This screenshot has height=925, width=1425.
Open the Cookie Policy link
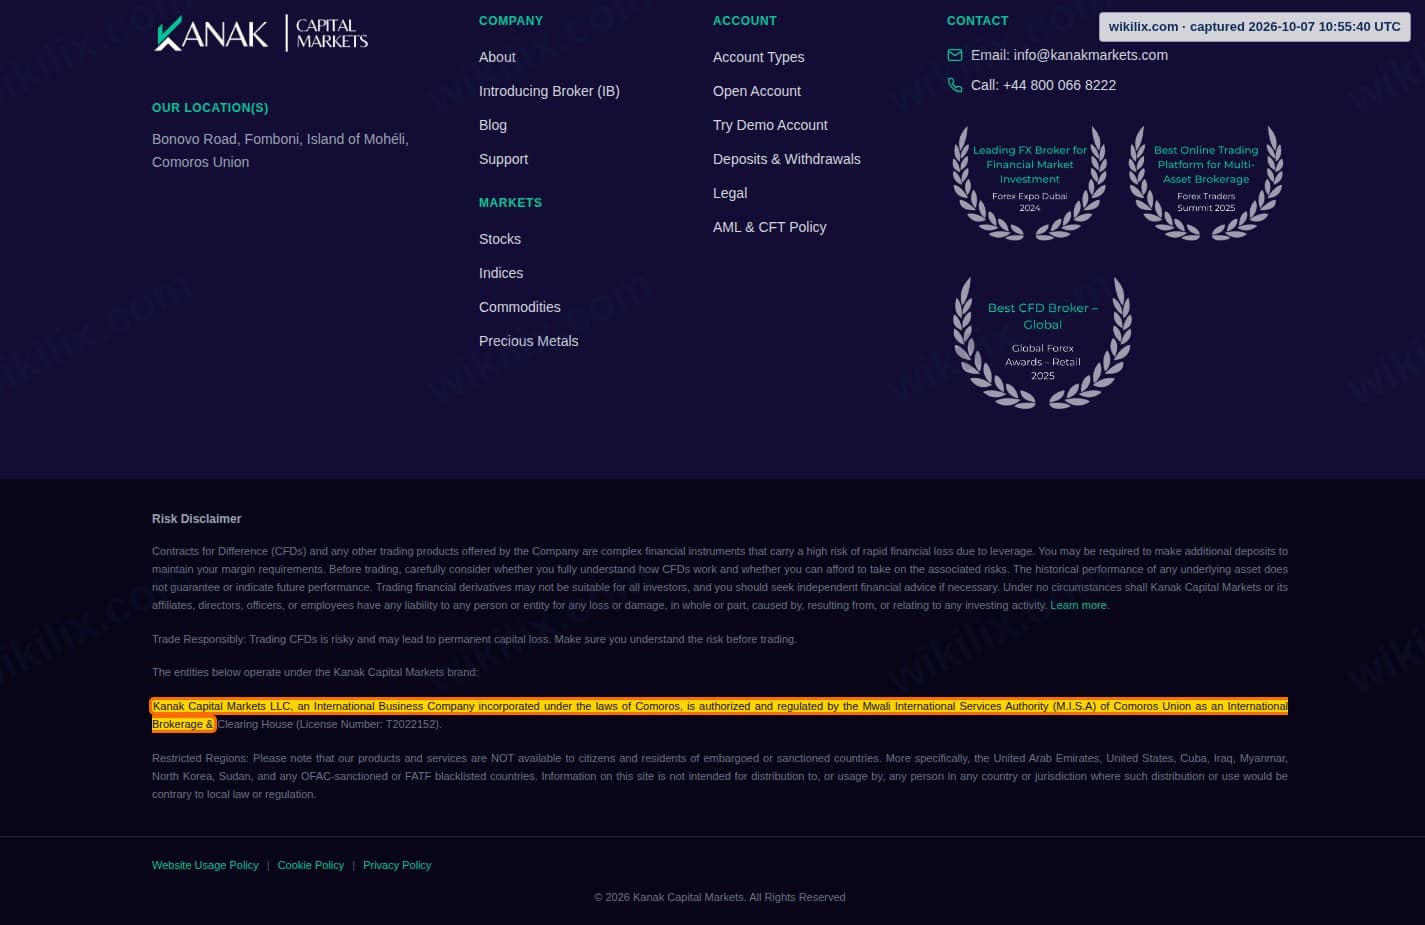(x=310, y=865)
